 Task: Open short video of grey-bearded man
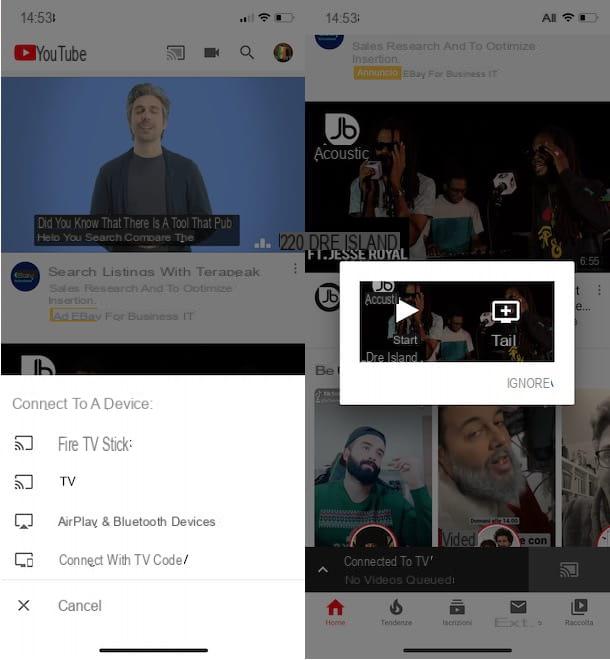497,476
